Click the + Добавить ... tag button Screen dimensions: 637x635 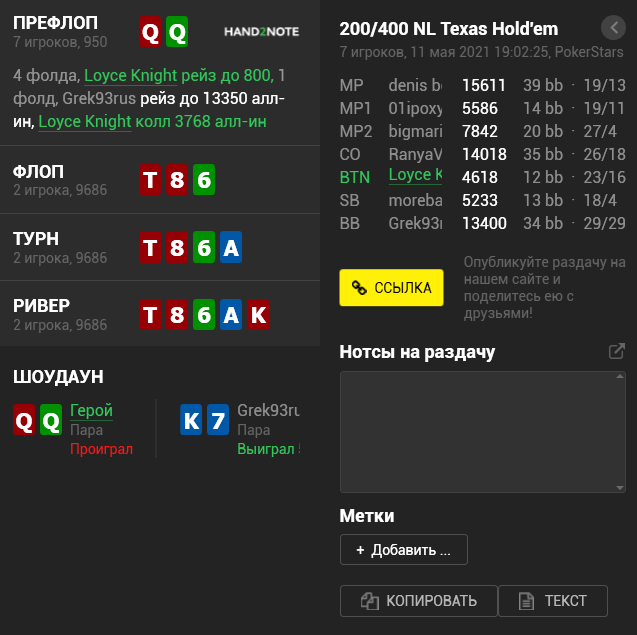403,549
